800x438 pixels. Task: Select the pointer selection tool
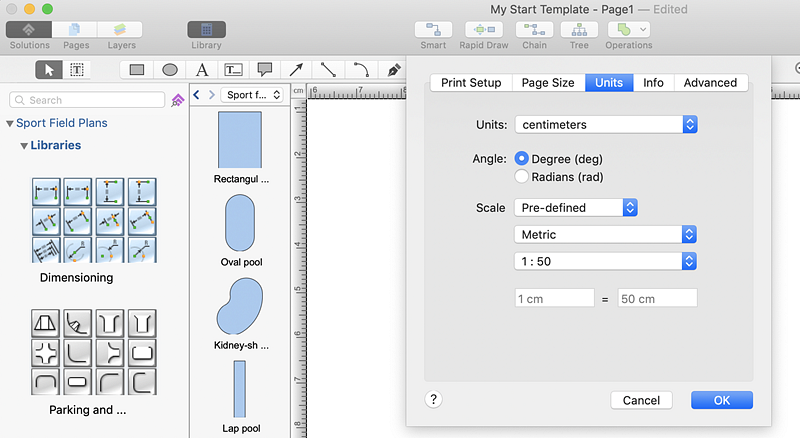(x=47, y=70)
